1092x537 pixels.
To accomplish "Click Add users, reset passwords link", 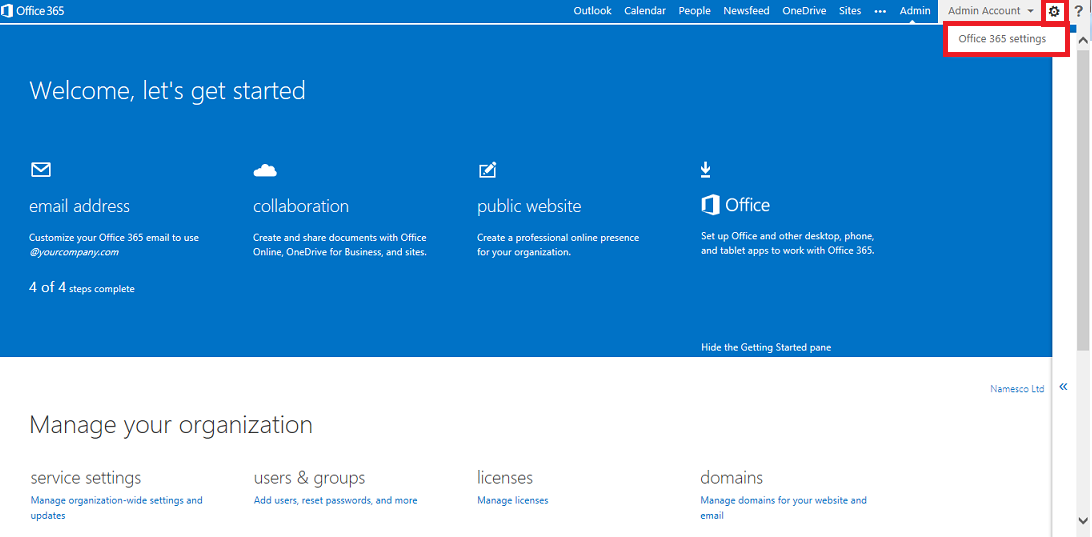I will click(336, 500).
